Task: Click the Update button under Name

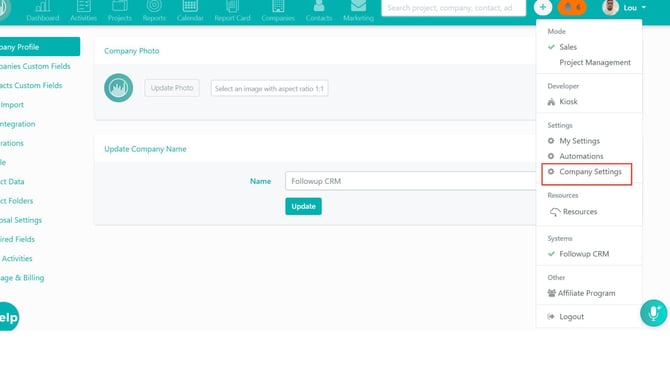Action: point(303,206)
